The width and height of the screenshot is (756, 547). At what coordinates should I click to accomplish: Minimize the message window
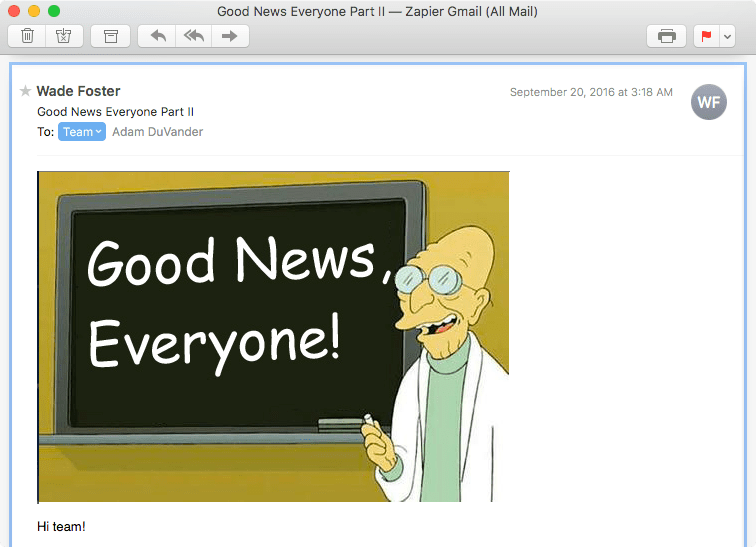(34, 11)
